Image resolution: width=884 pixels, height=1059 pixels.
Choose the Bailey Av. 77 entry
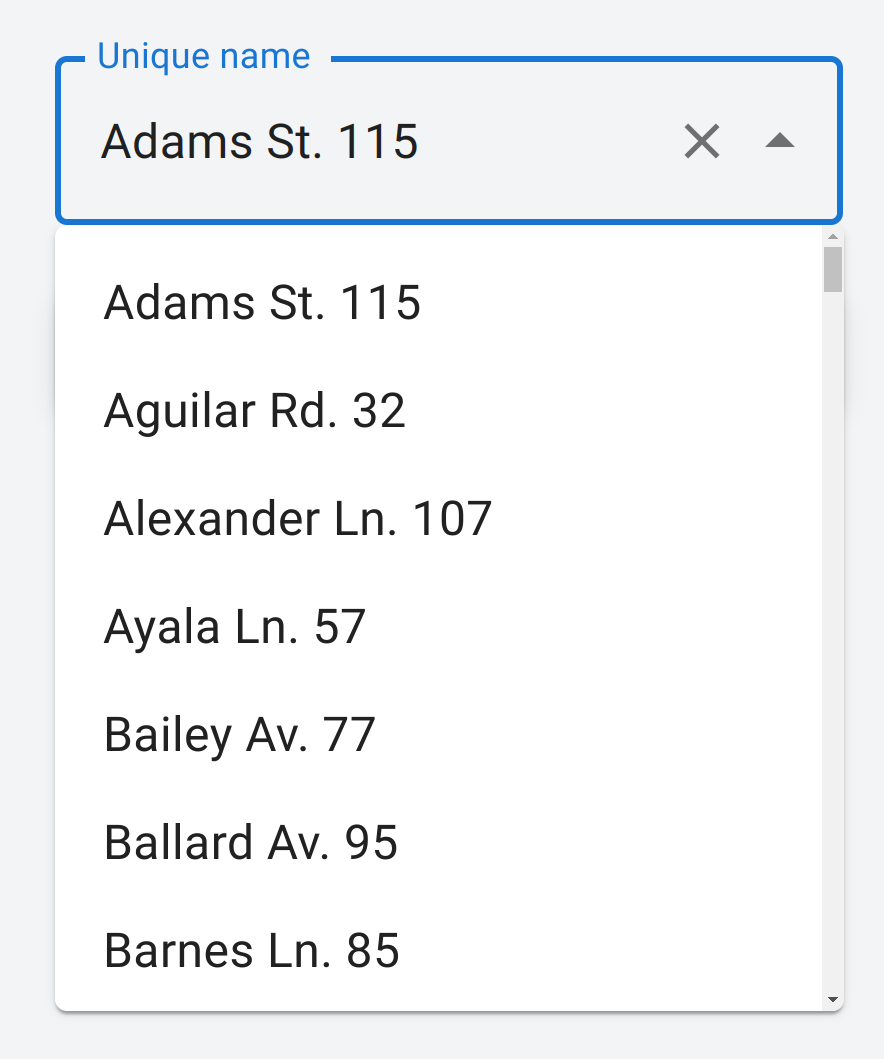pyautogui.click(x=239, y=735)
